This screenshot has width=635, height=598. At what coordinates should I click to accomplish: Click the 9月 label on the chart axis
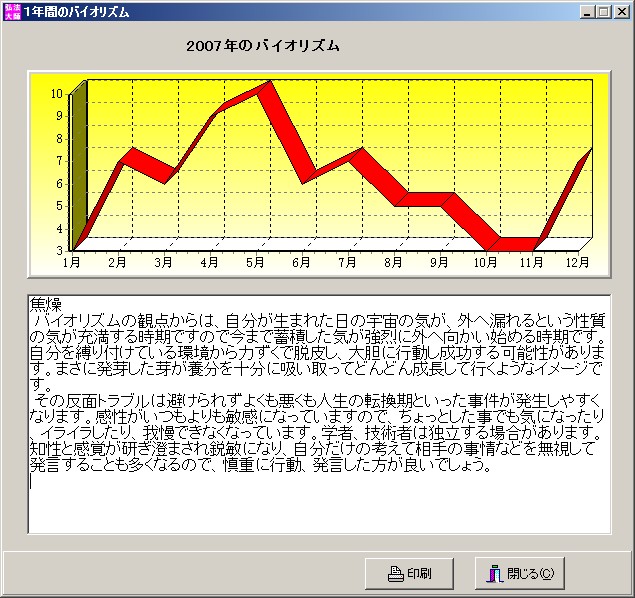[x=439, y=262]
